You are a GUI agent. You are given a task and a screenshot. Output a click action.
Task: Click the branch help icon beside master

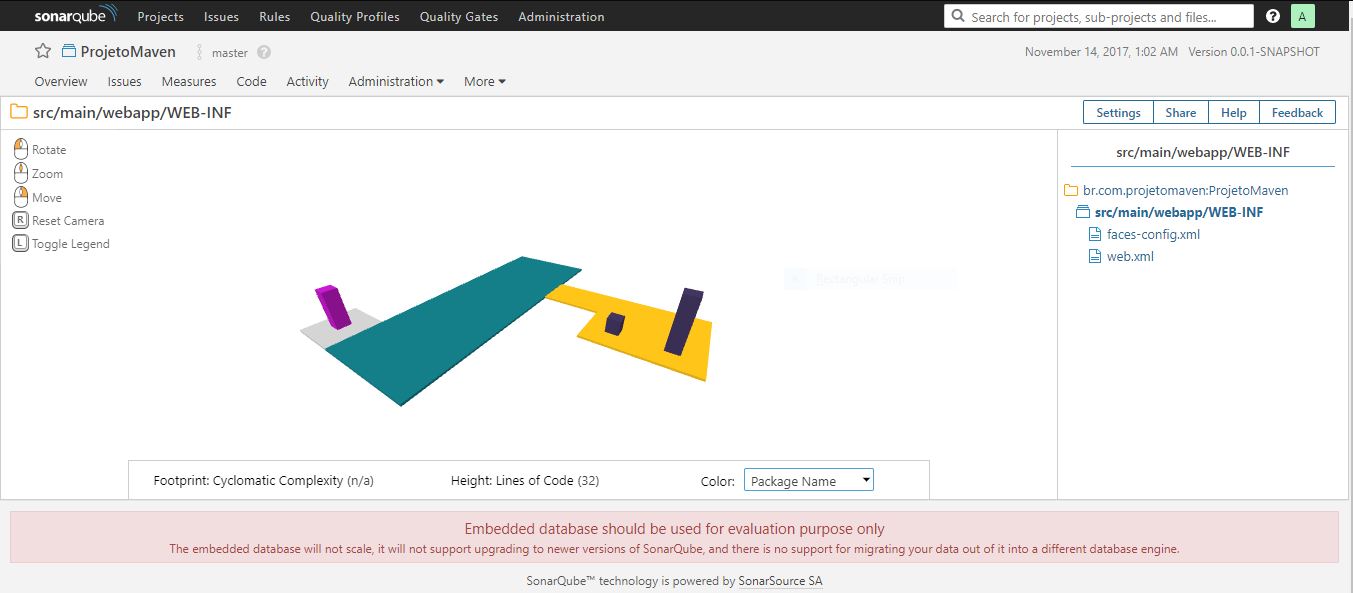coord(264,52)
